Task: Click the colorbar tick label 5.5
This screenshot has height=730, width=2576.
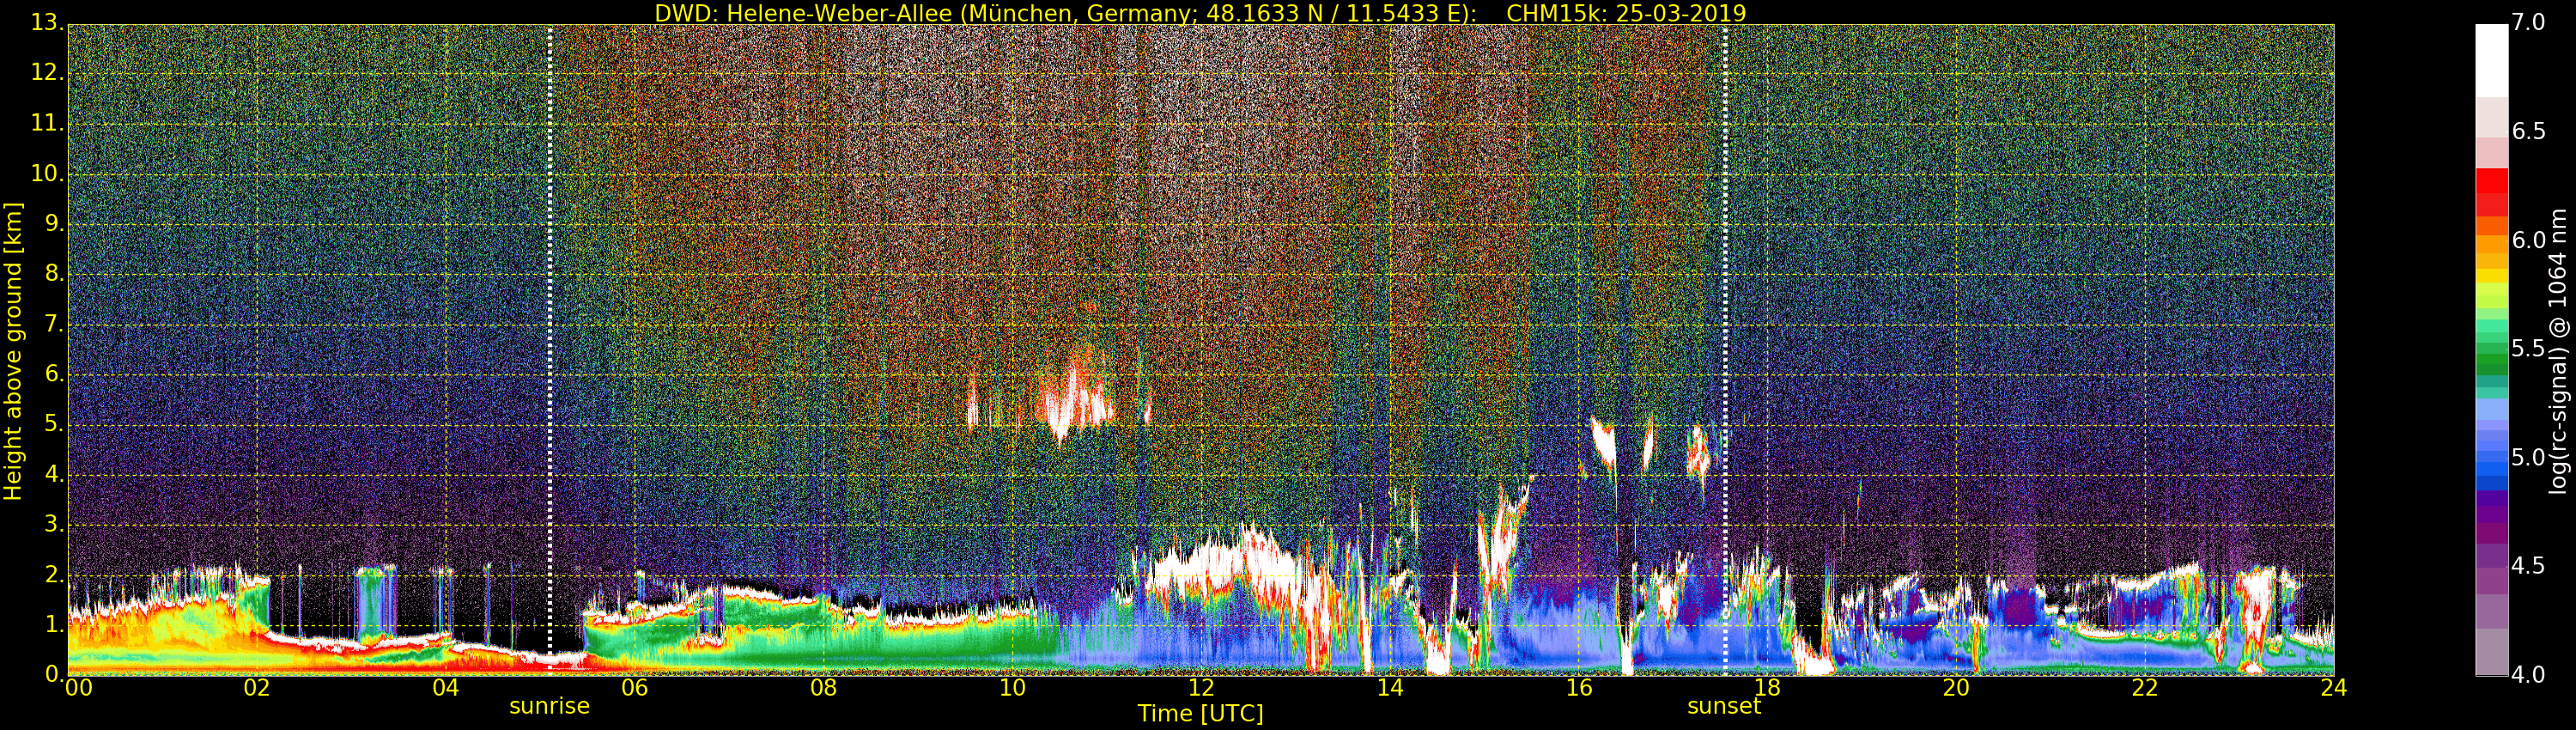Action: [2527, 348]
